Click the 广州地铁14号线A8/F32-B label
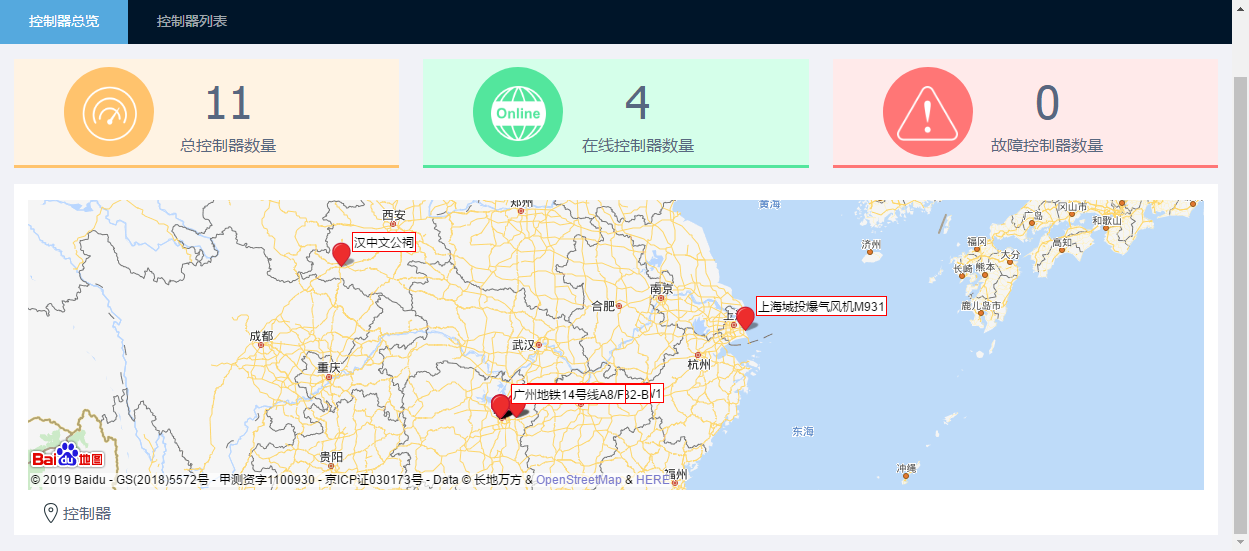Screen dimensions: 1249x551 click(x=580, y=394)
